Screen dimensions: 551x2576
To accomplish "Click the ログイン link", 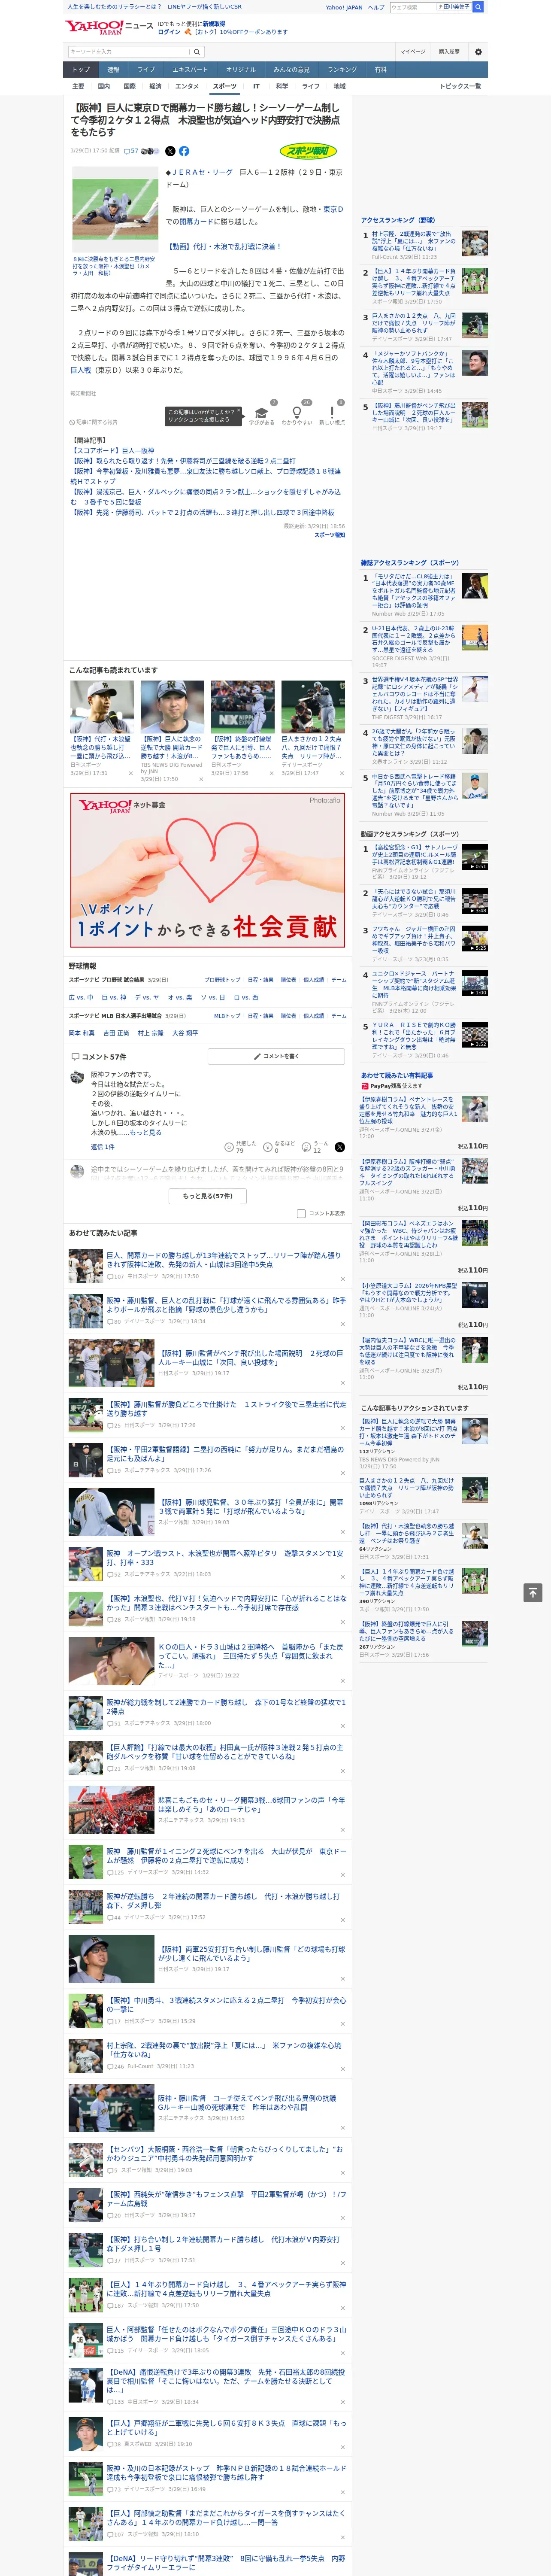I will point(169,32).
